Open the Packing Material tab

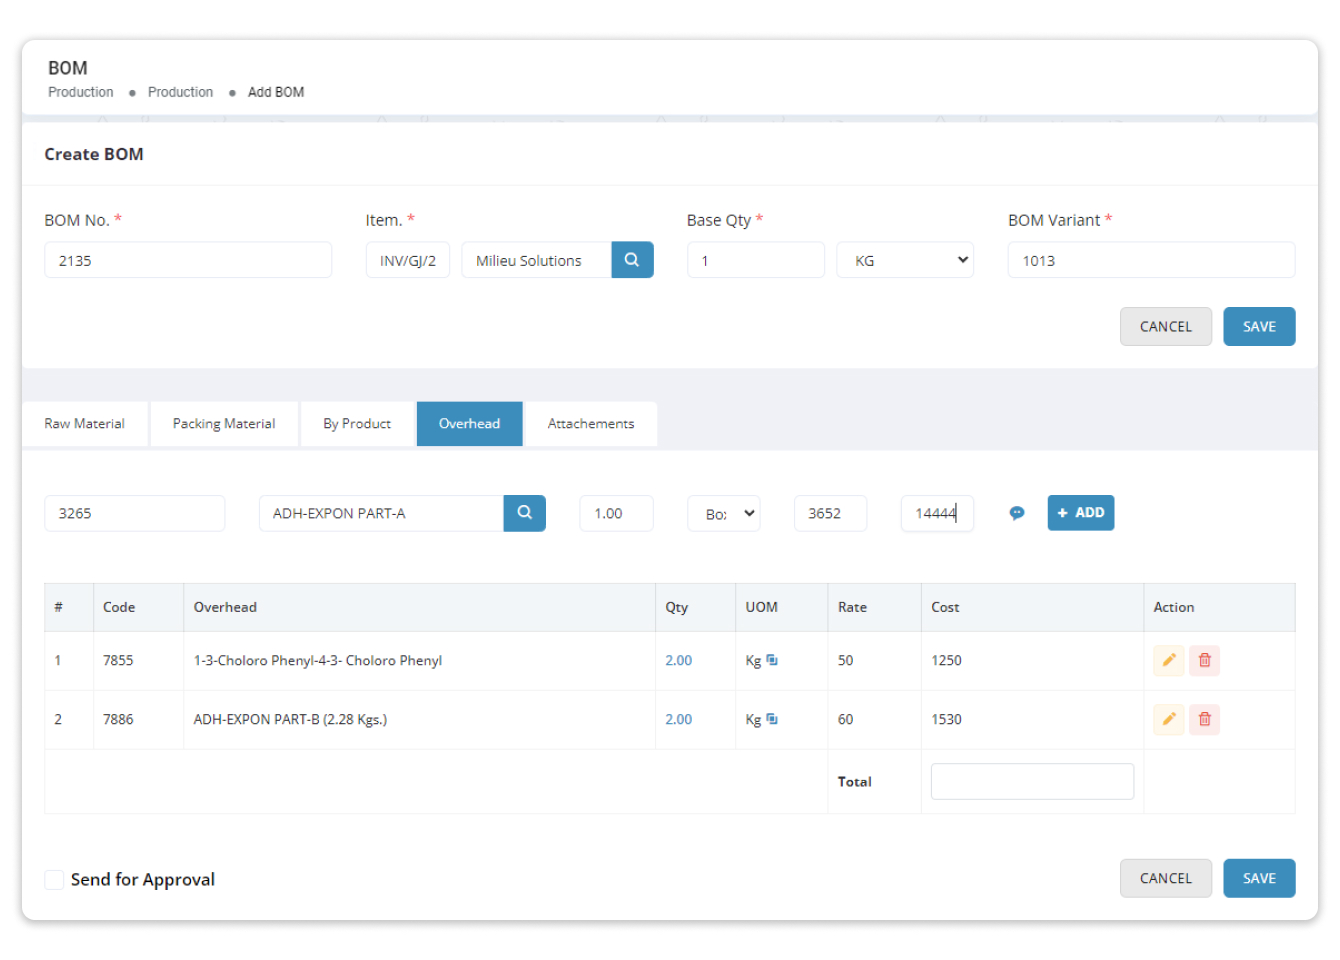(x=224, y=424)
